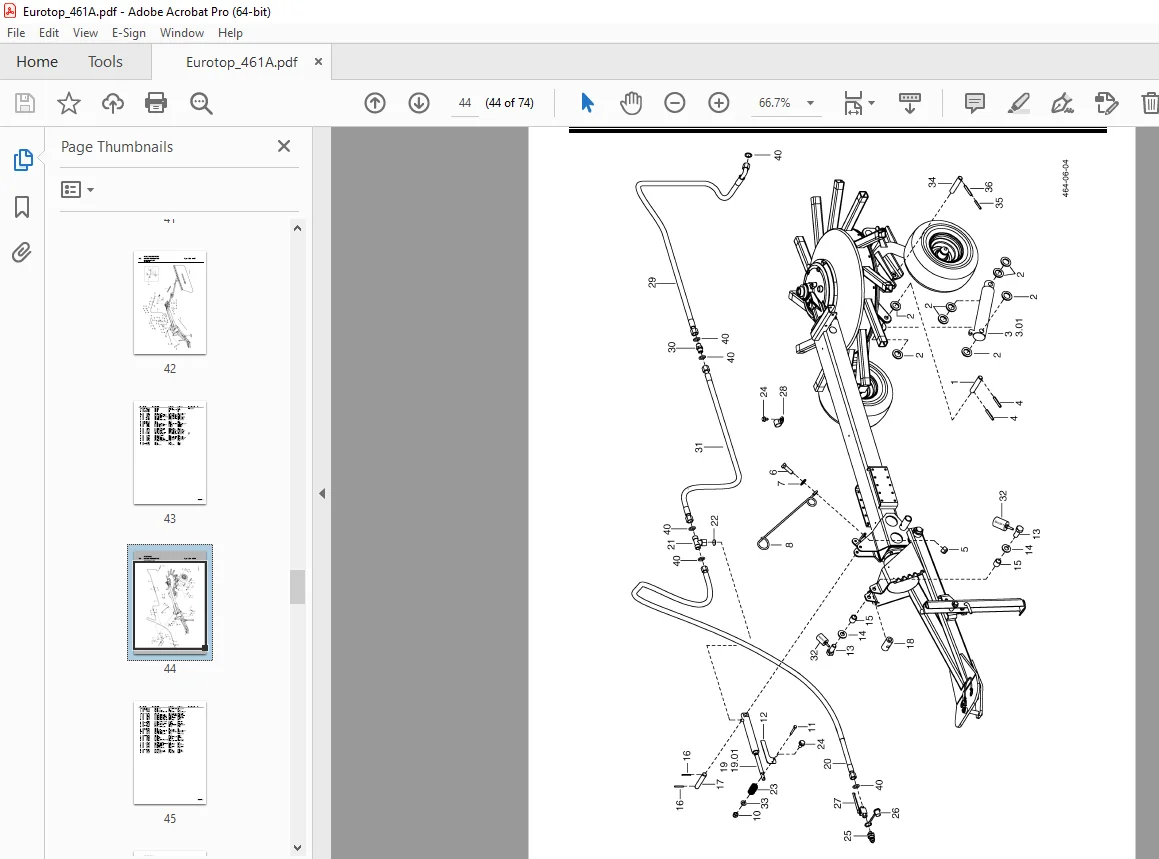Collapse the navigation pane arrow handle
The height and width of the screenshot is (859, 1159).
tap(322, 493)
